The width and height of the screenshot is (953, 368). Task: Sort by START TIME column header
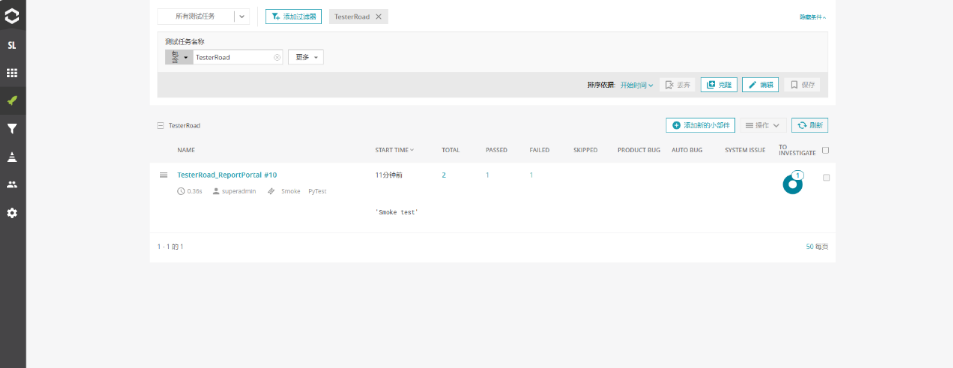(x=394, y=150)
